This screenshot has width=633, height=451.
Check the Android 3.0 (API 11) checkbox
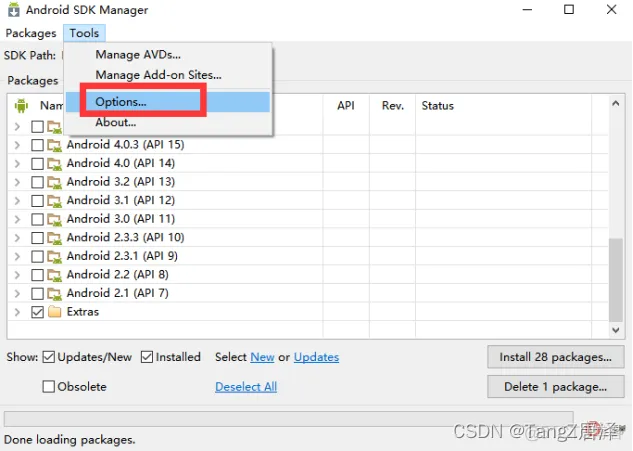(38, 219)
